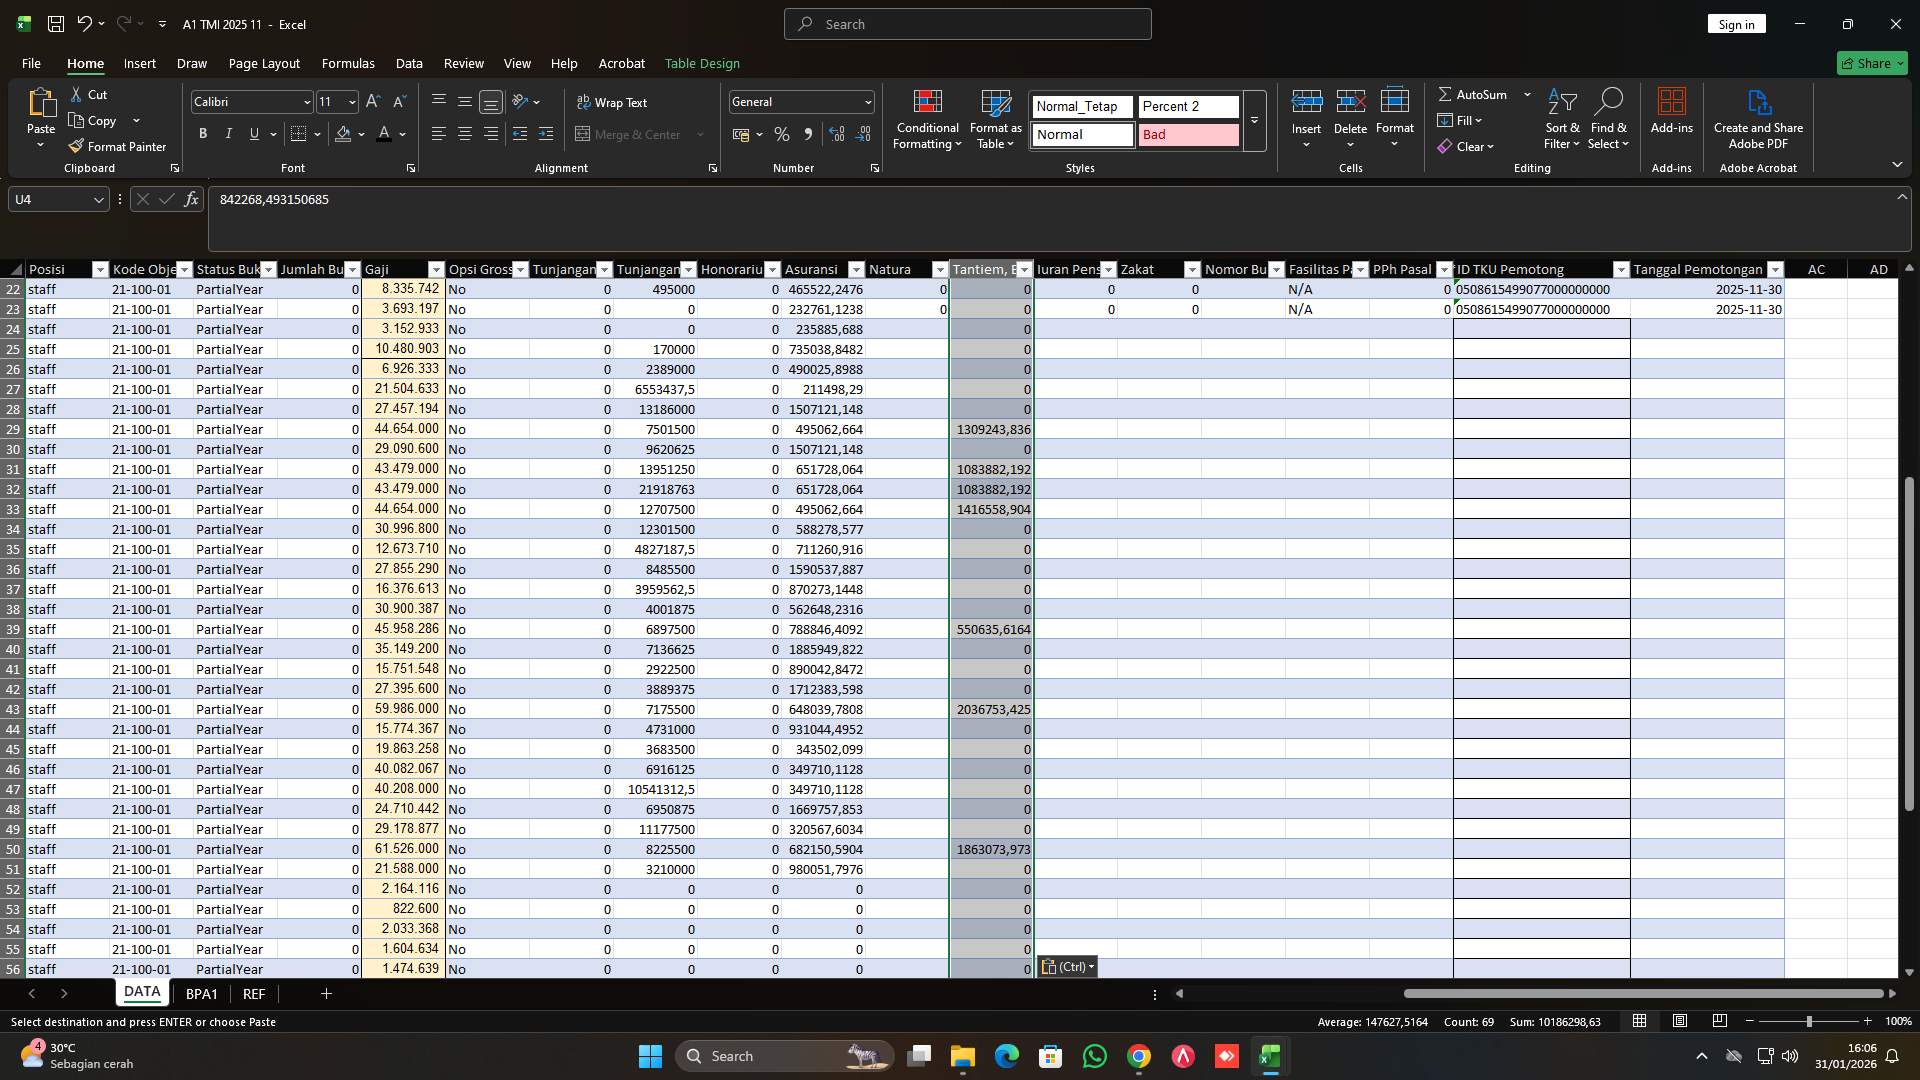This screenshot has width=1920, height=1080.
Task: Select the BPA1 sheet tab
Action: click(x=202, y=993)
